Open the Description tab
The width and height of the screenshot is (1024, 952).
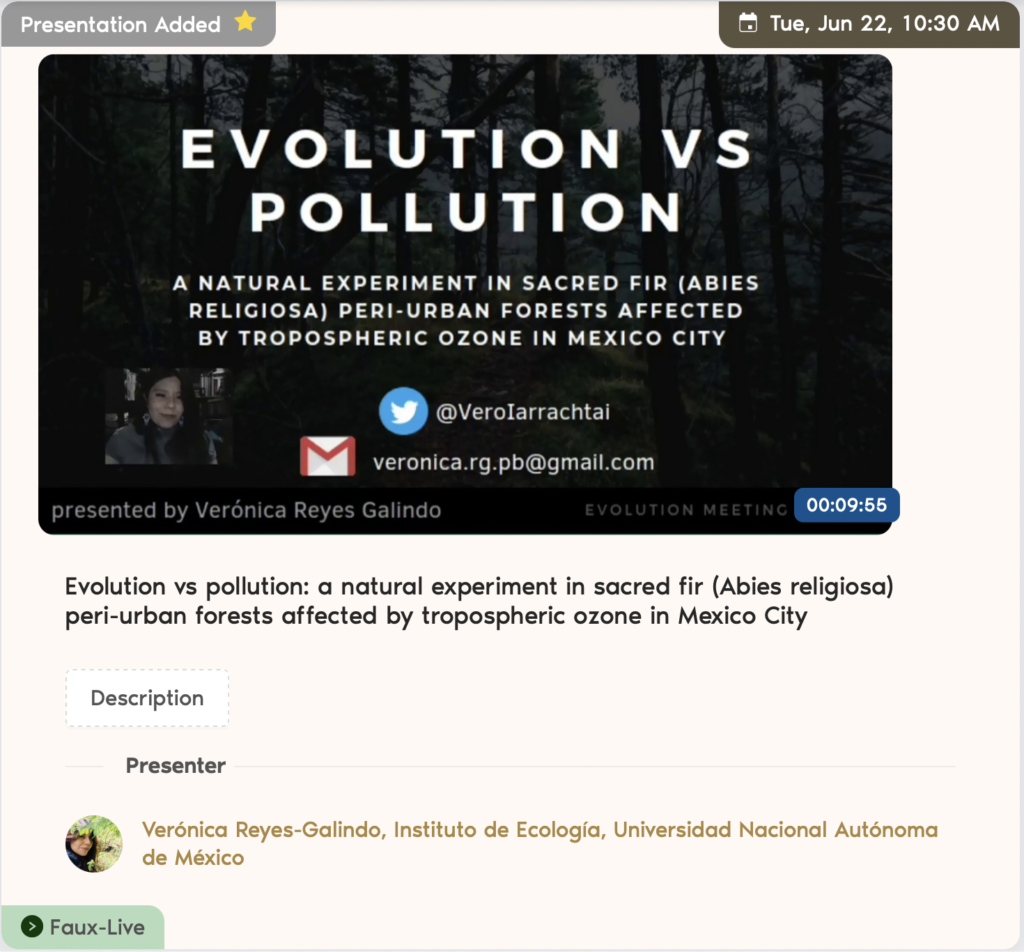click(147, 698)
